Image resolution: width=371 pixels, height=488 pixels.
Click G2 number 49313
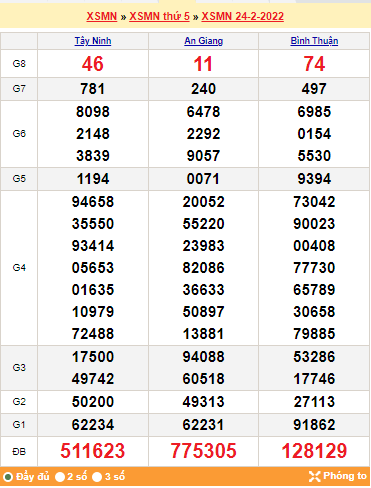tap(203, 402)
